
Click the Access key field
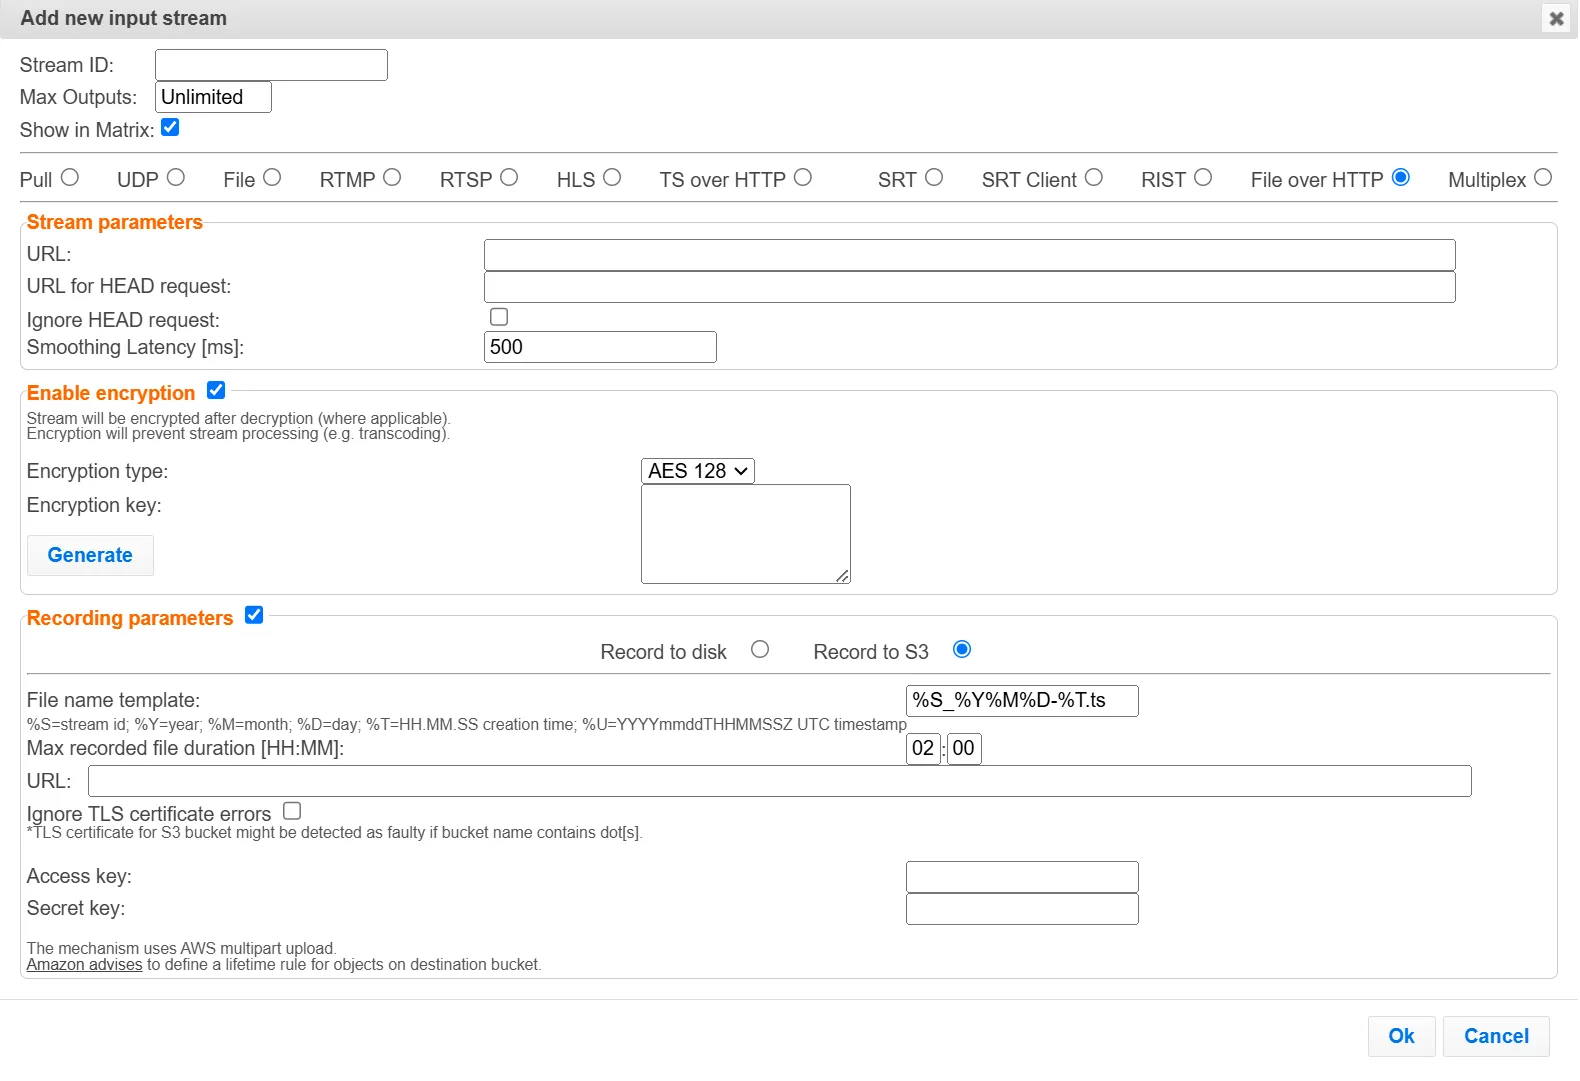pos(1022,877)
